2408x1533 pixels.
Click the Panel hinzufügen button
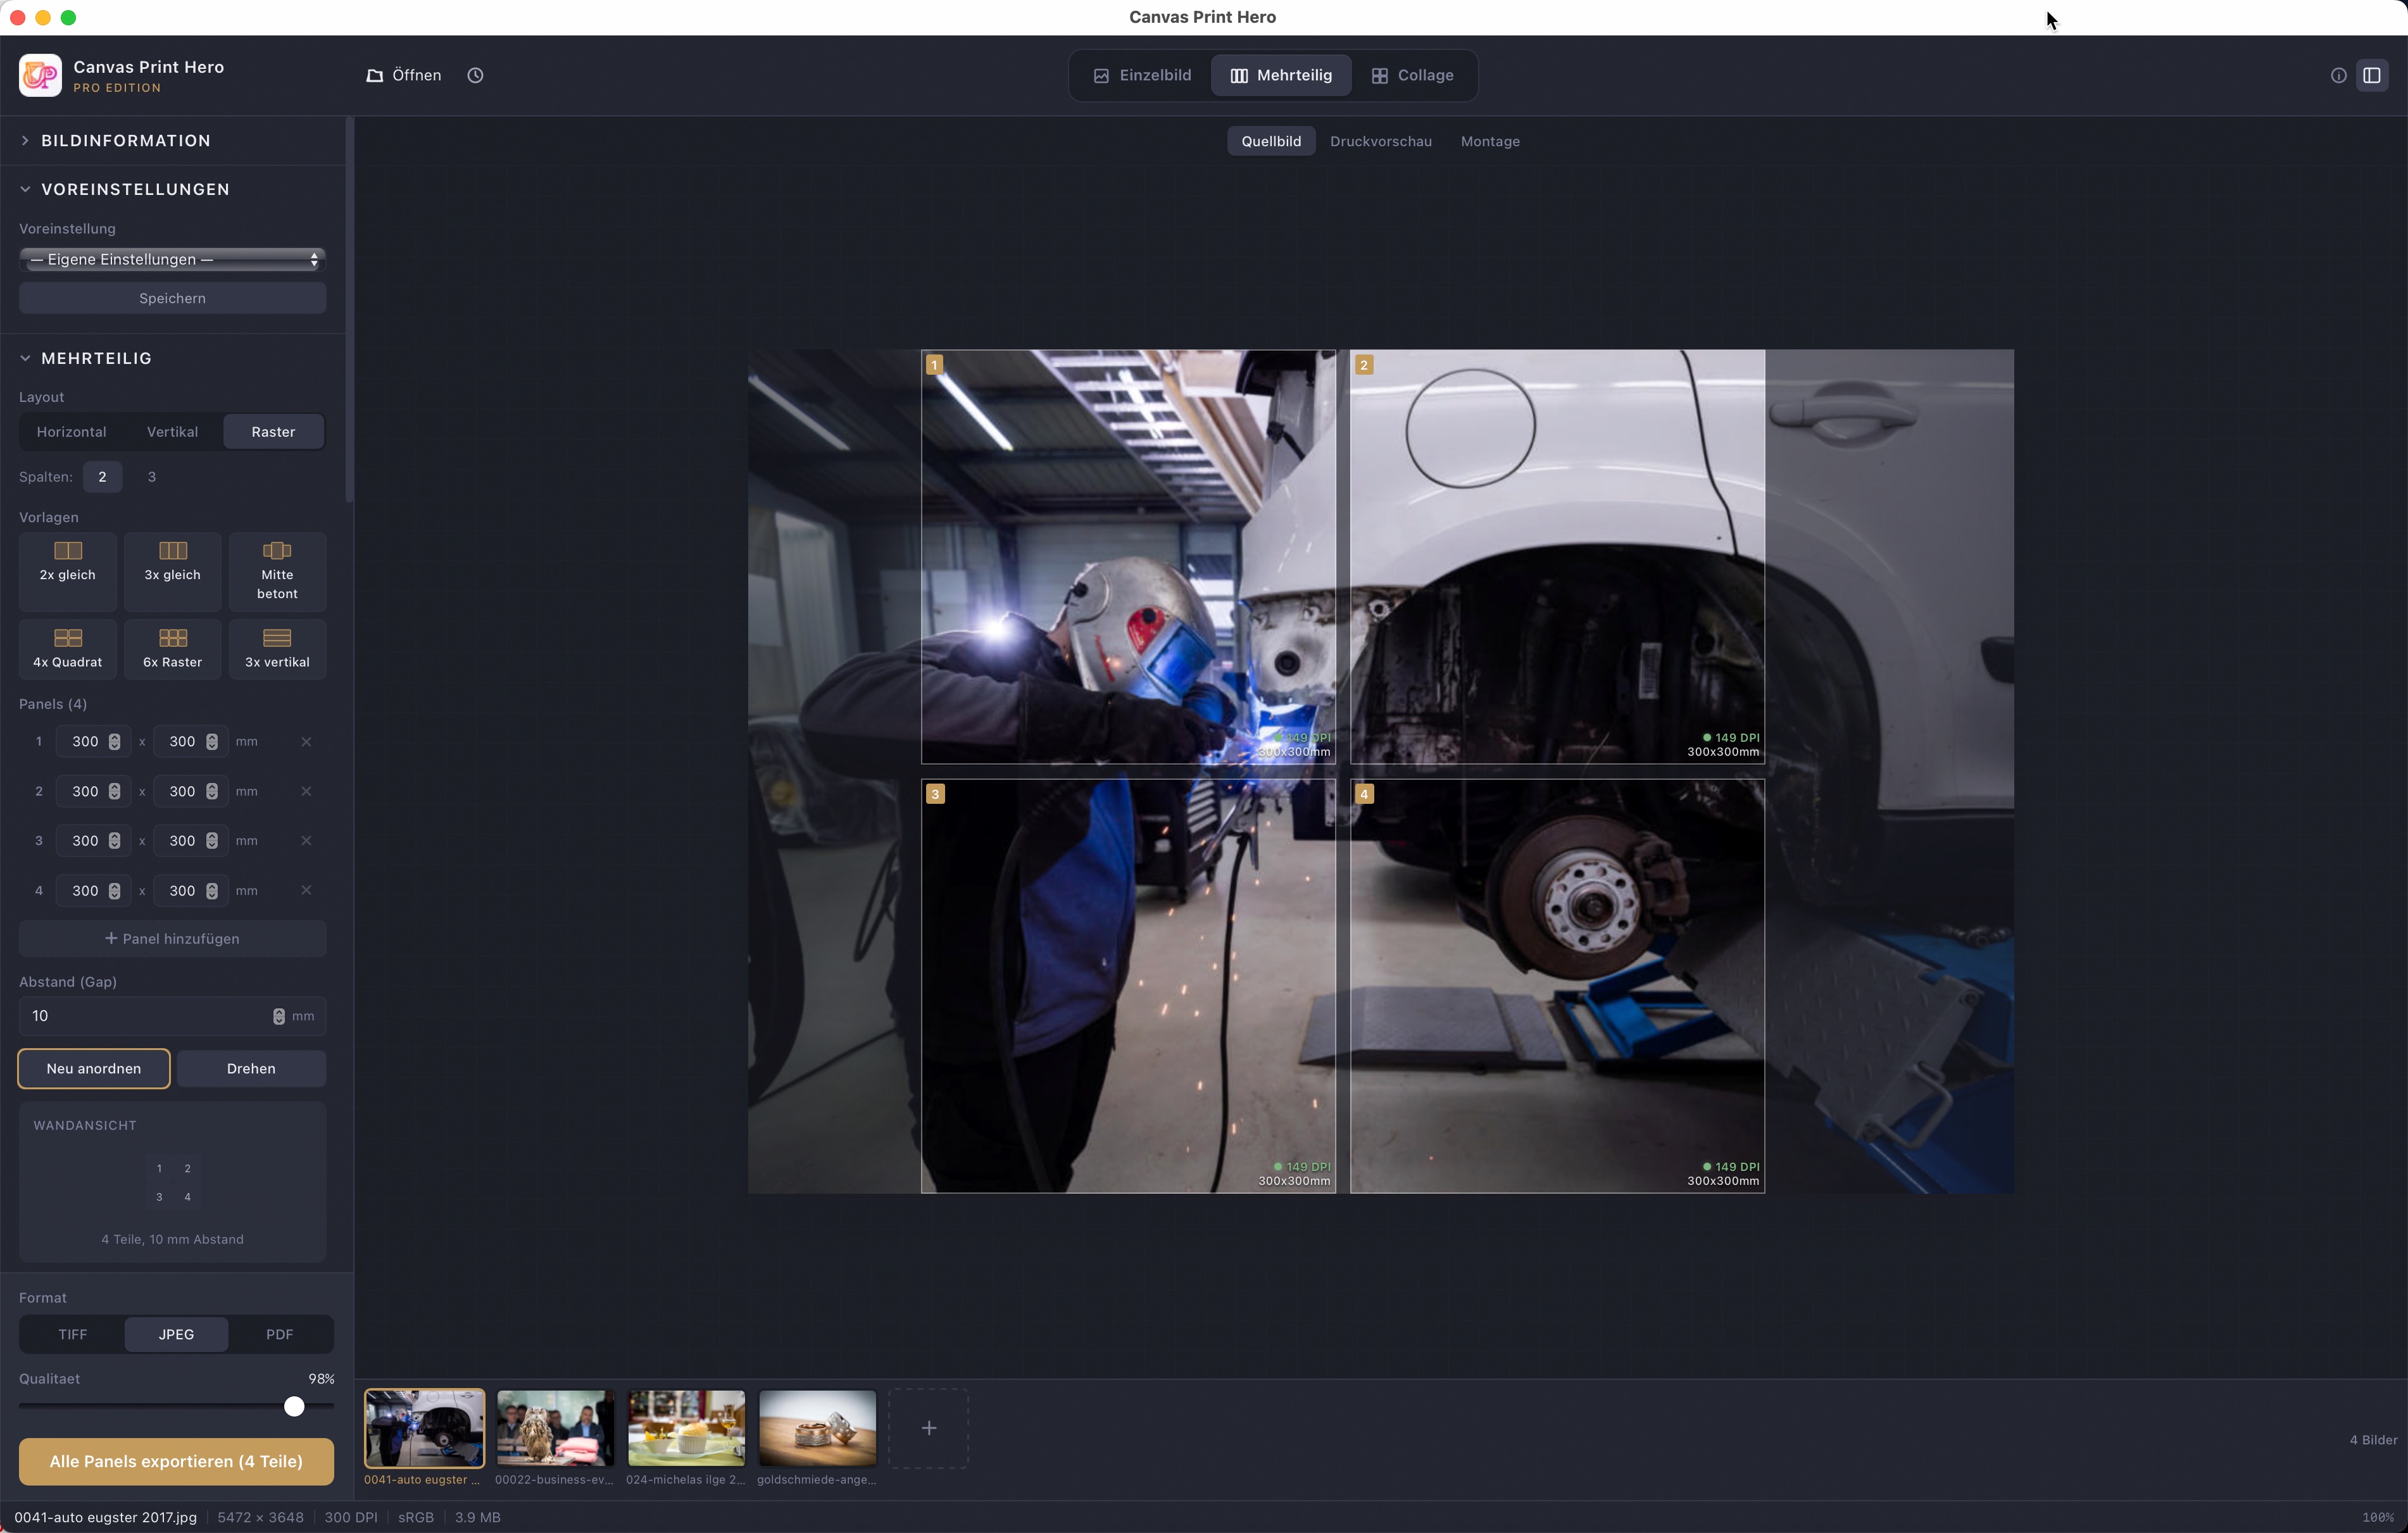(x=172, y=938)
